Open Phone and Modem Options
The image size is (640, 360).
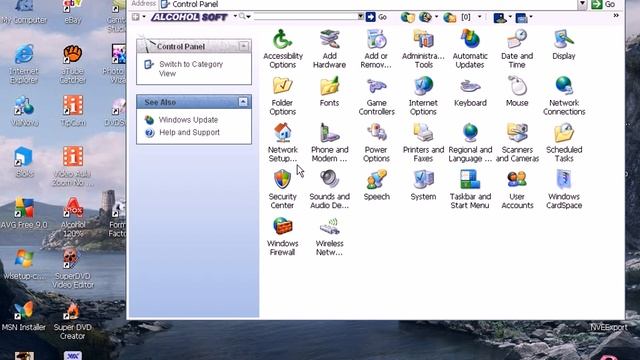pos(329,143)
